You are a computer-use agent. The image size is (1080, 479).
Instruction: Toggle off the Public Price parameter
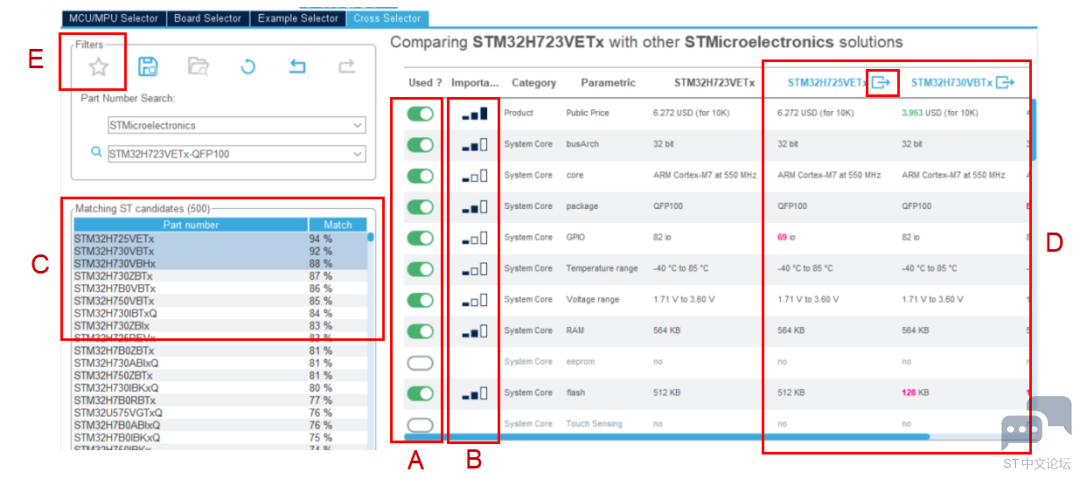click(x=420, y=114)
